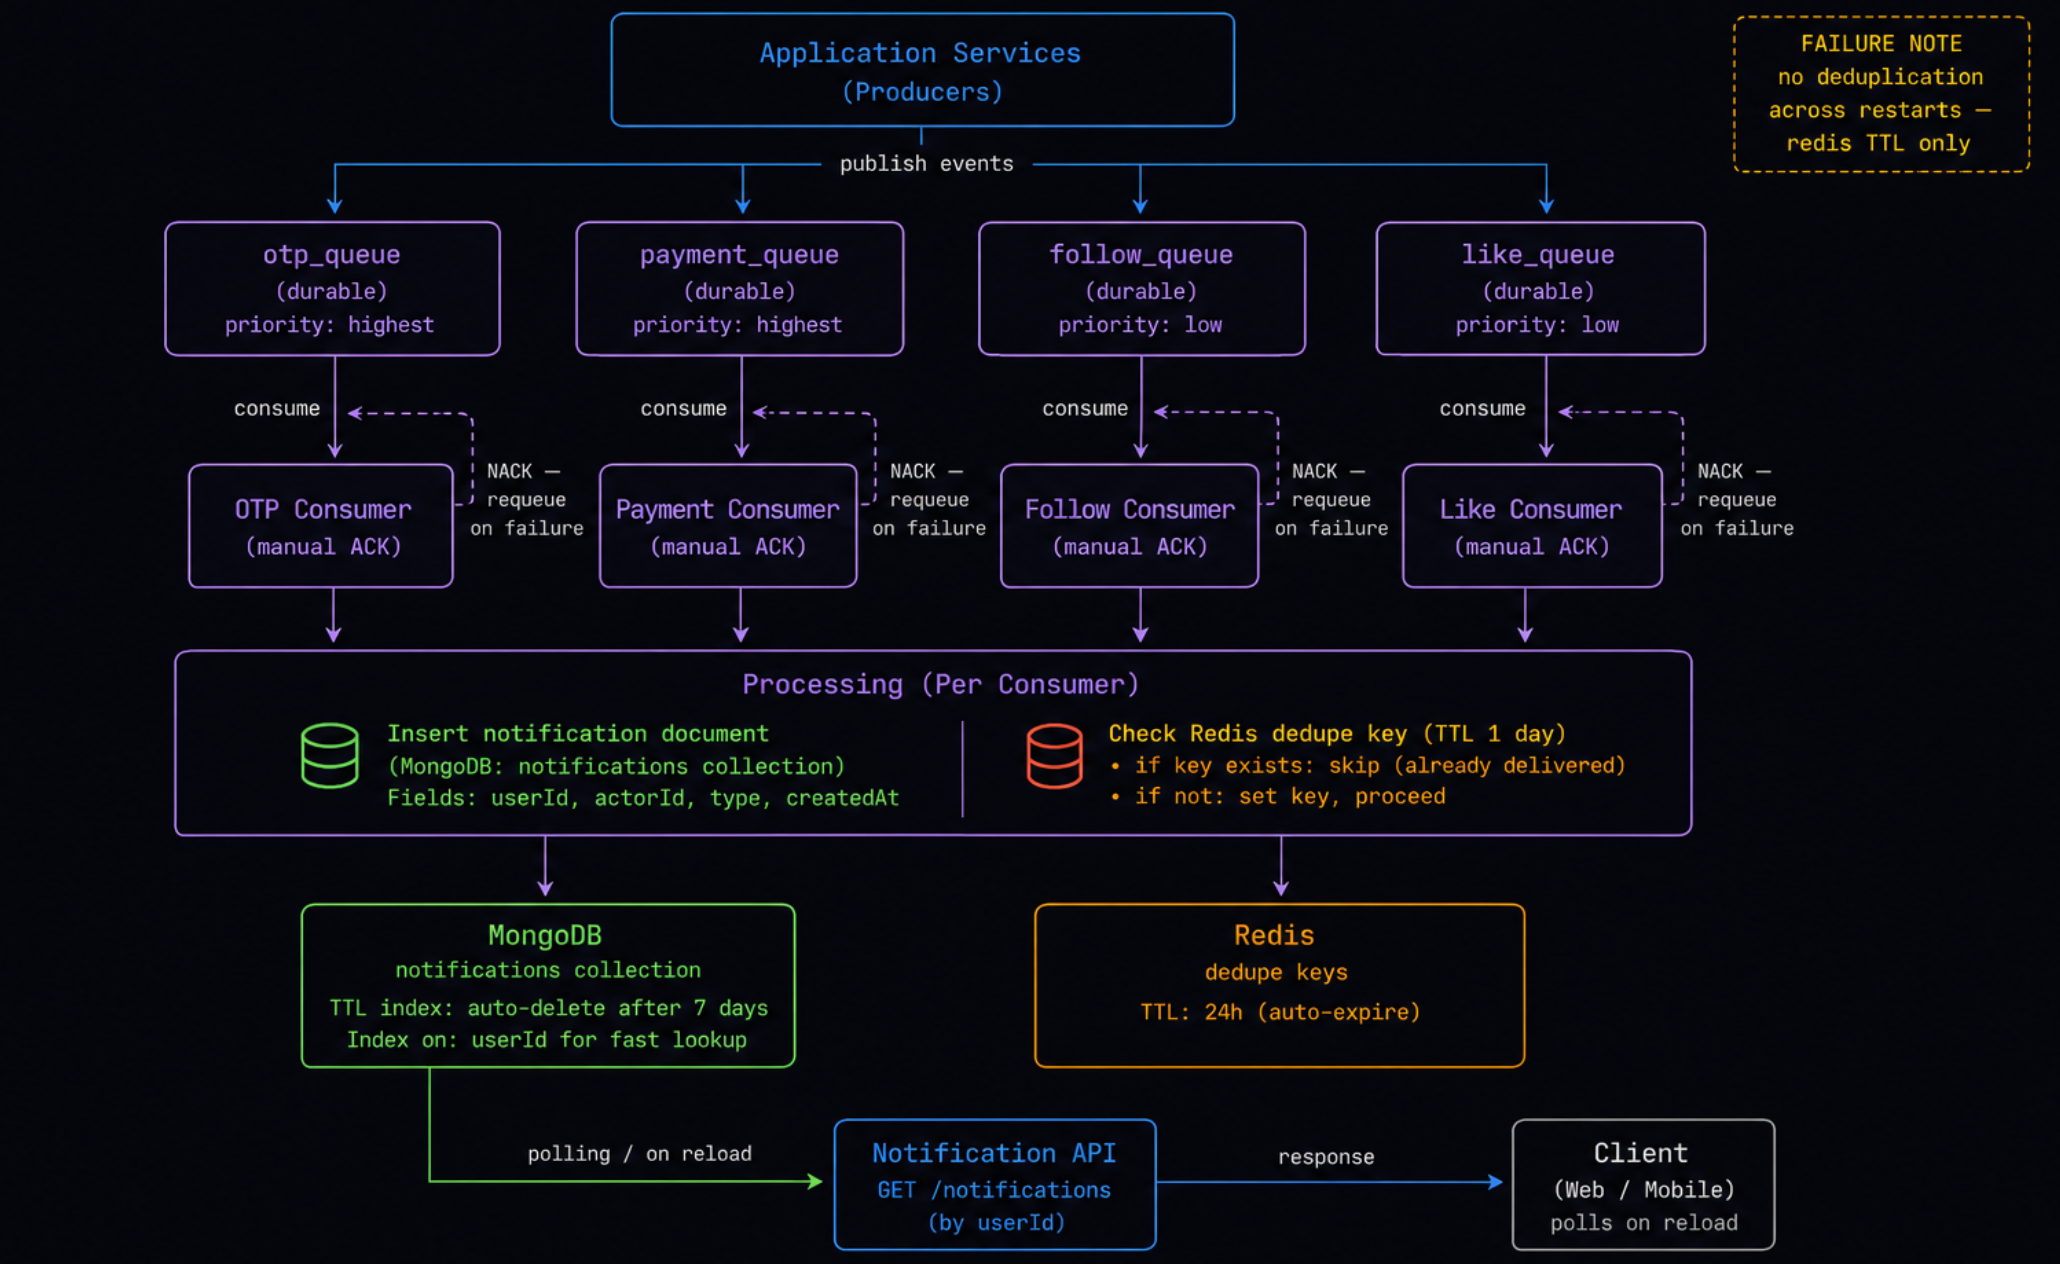Click the red Redis database icon

click(x=1054, y=755)
